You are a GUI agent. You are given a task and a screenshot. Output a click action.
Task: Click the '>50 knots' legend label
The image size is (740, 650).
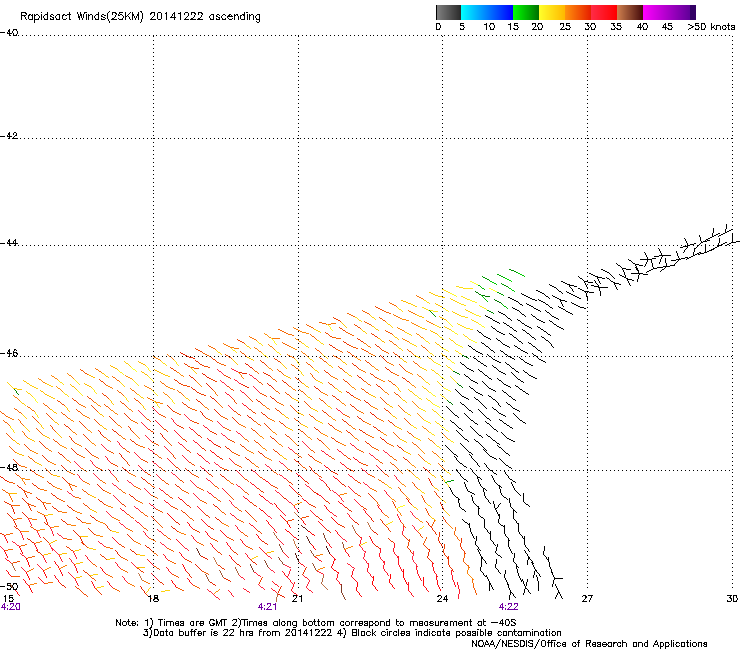click(x=711, y=27)
